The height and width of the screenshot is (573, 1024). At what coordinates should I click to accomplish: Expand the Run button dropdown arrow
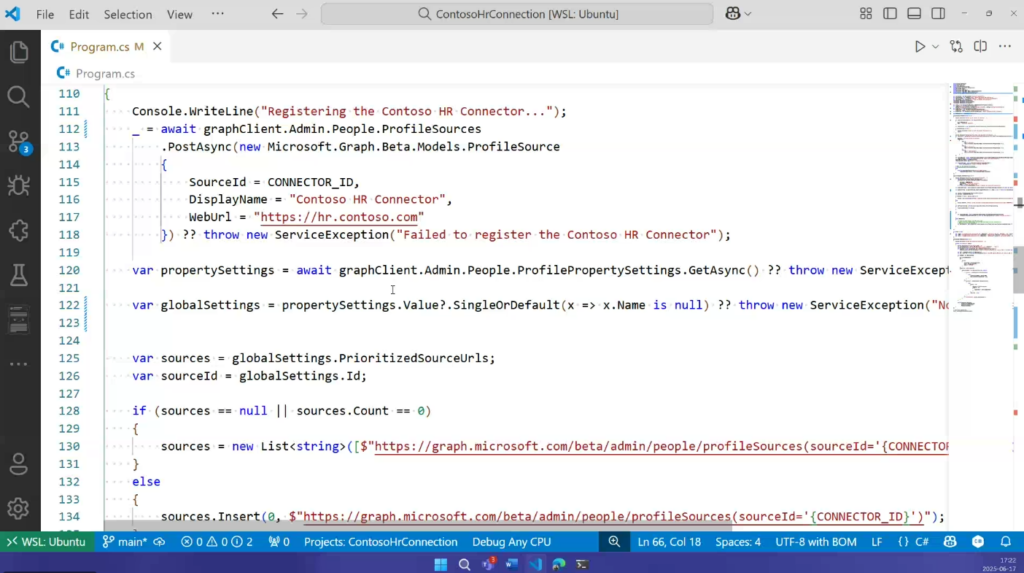[935, 46]
